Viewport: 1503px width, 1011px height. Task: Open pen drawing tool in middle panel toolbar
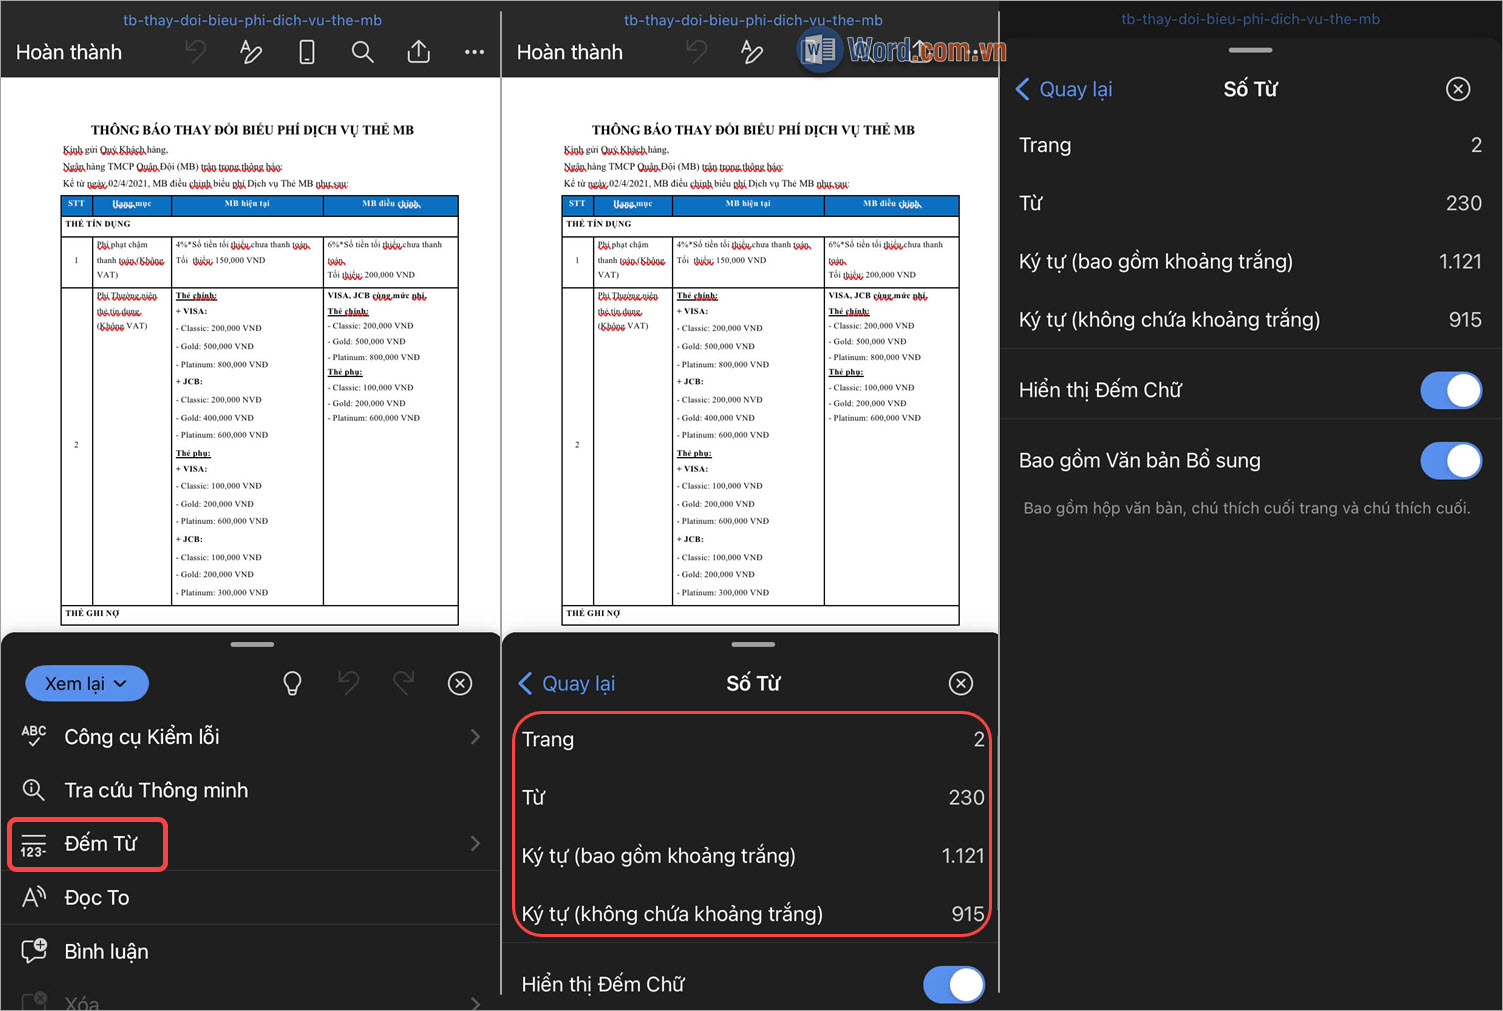pyautogui.click(x=752, y=52)
